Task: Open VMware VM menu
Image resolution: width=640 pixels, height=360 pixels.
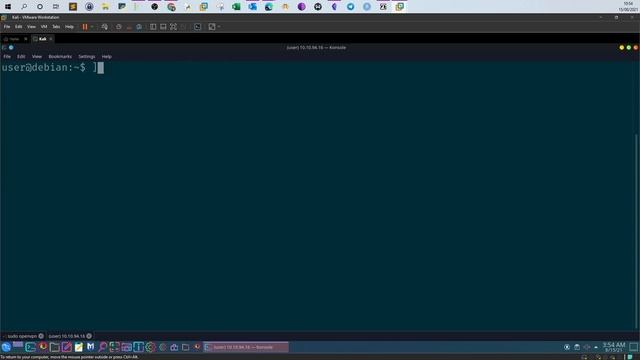Action: tap(44, 27)
